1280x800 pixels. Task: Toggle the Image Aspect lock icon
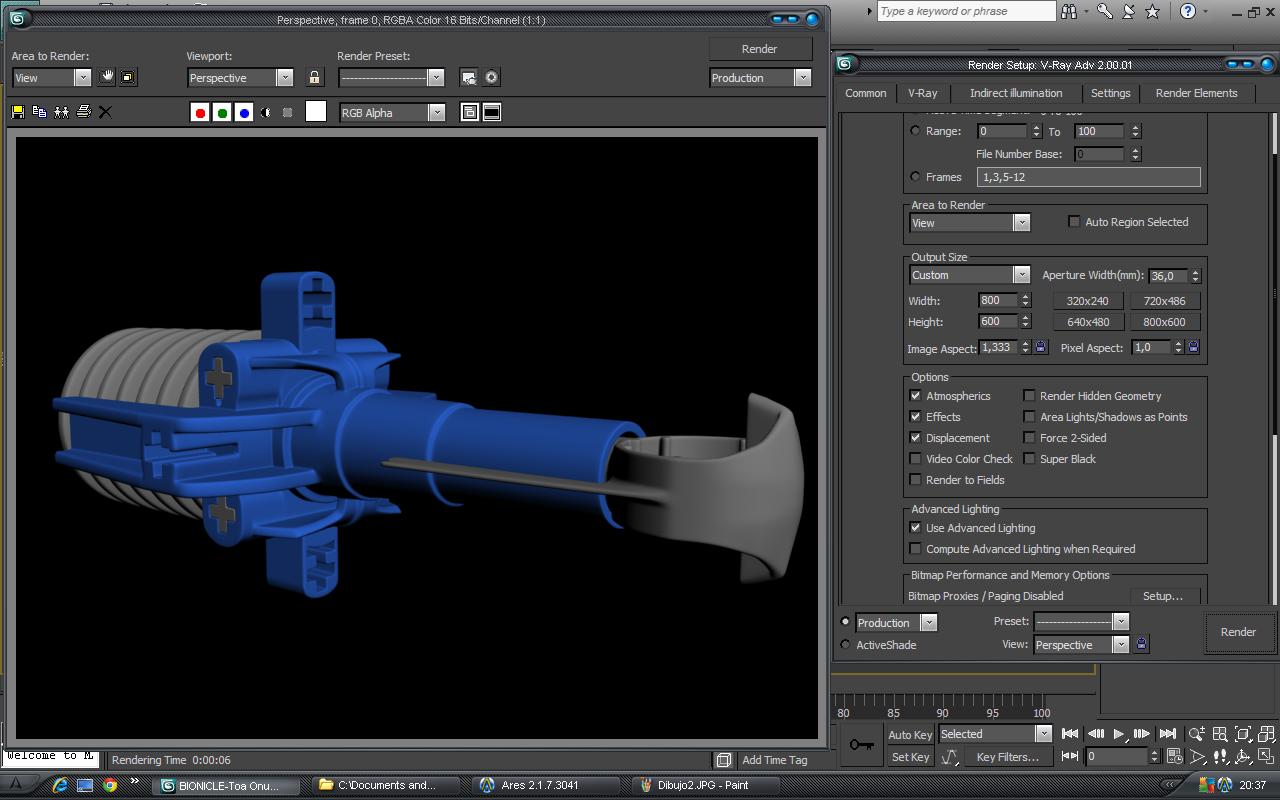1040,347
